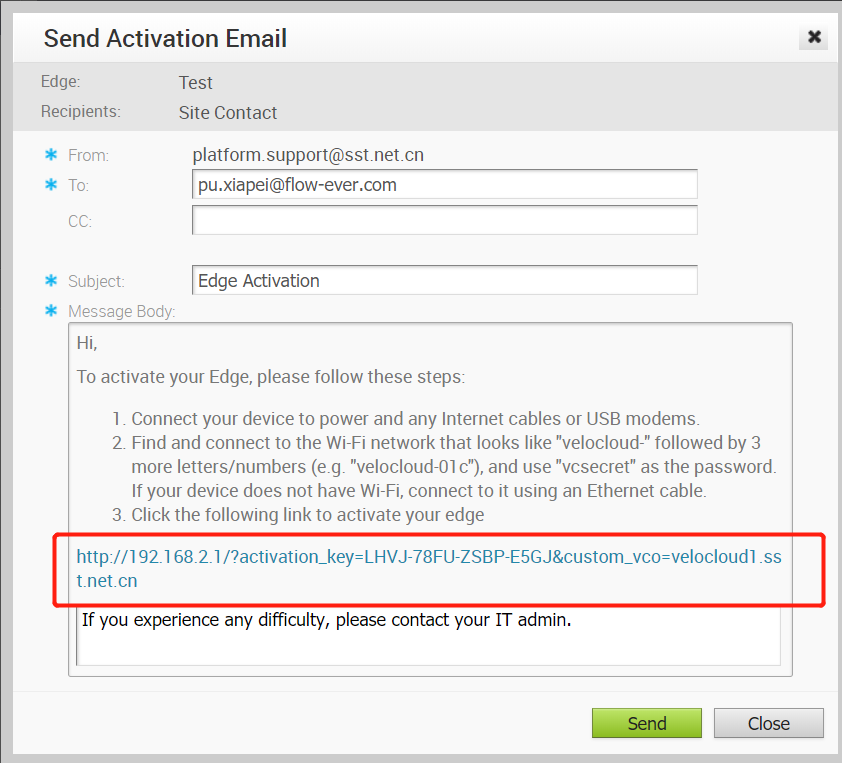Click the IT admin footer text box

(429, 636)
